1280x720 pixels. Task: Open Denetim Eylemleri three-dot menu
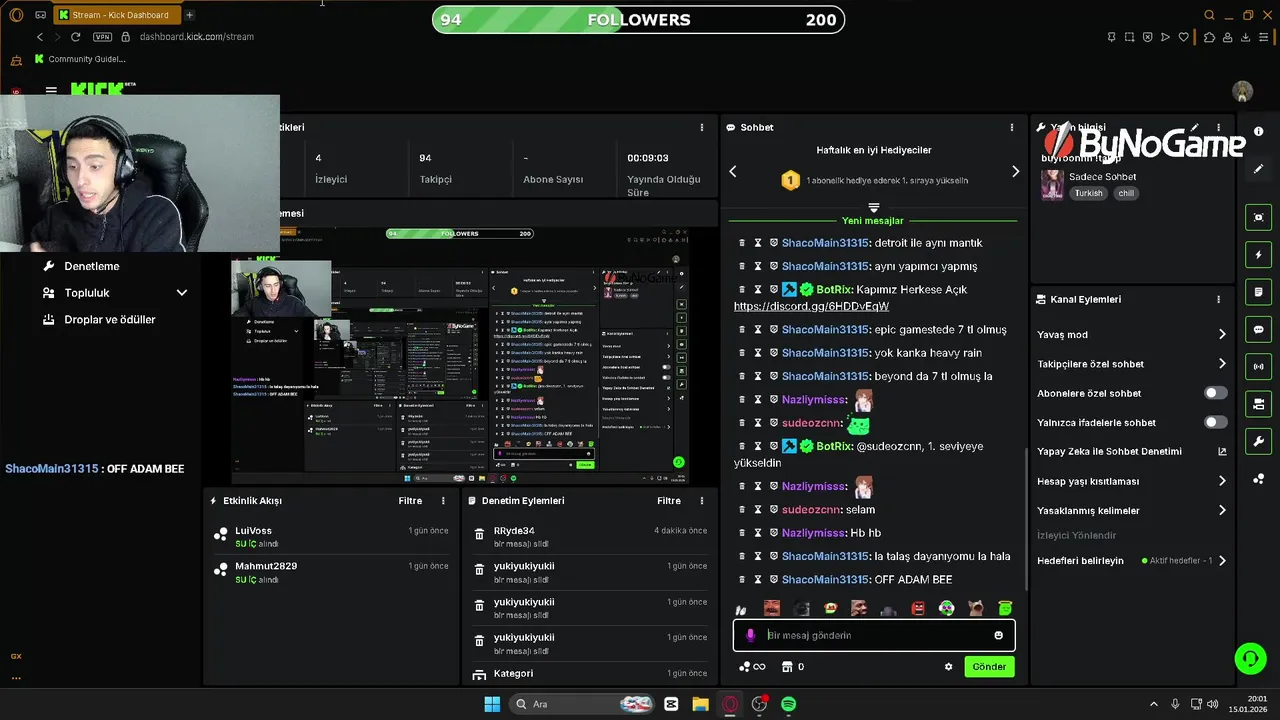(701, 501)
